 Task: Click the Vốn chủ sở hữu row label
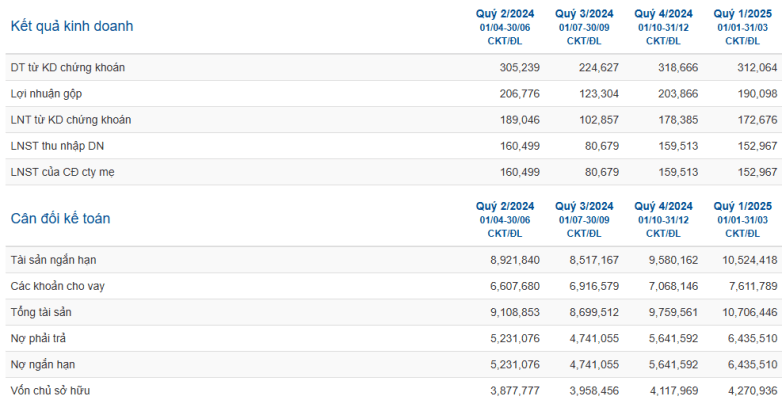[50, 391]
